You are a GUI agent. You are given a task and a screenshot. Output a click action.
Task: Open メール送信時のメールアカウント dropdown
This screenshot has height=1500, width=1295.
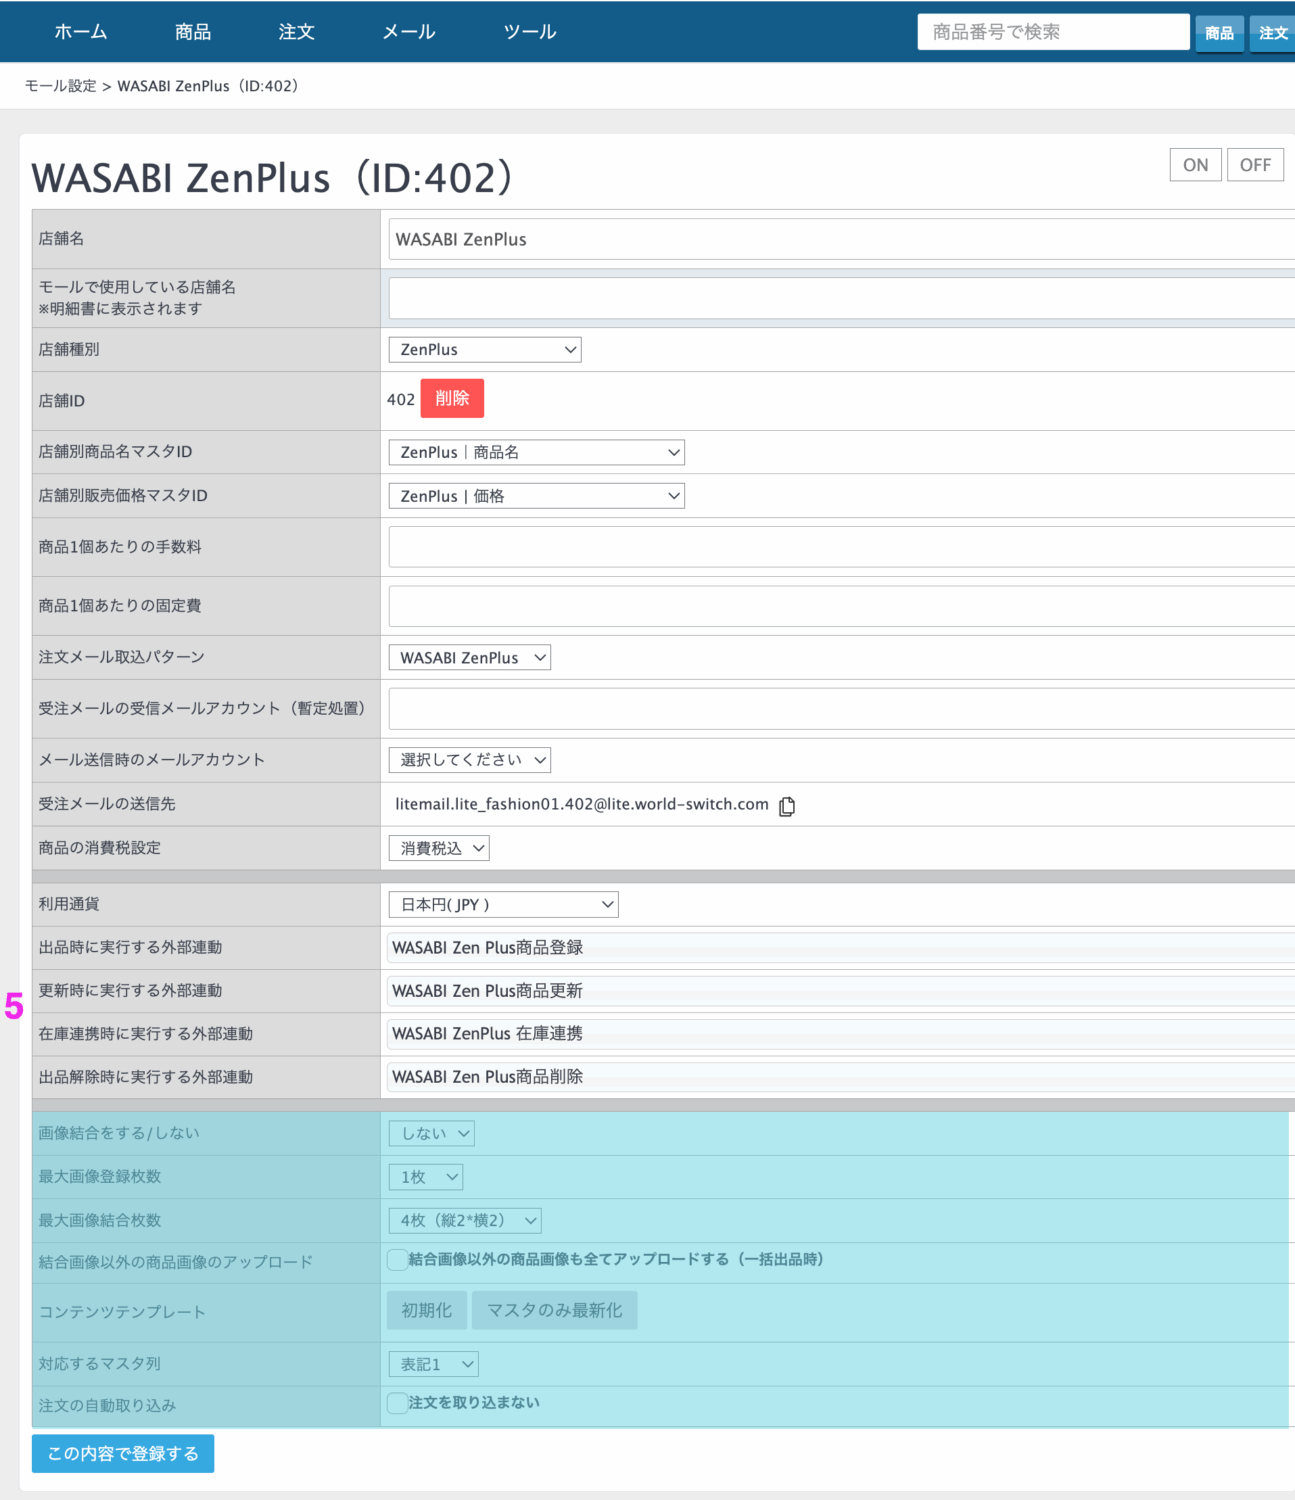(470, 760)
